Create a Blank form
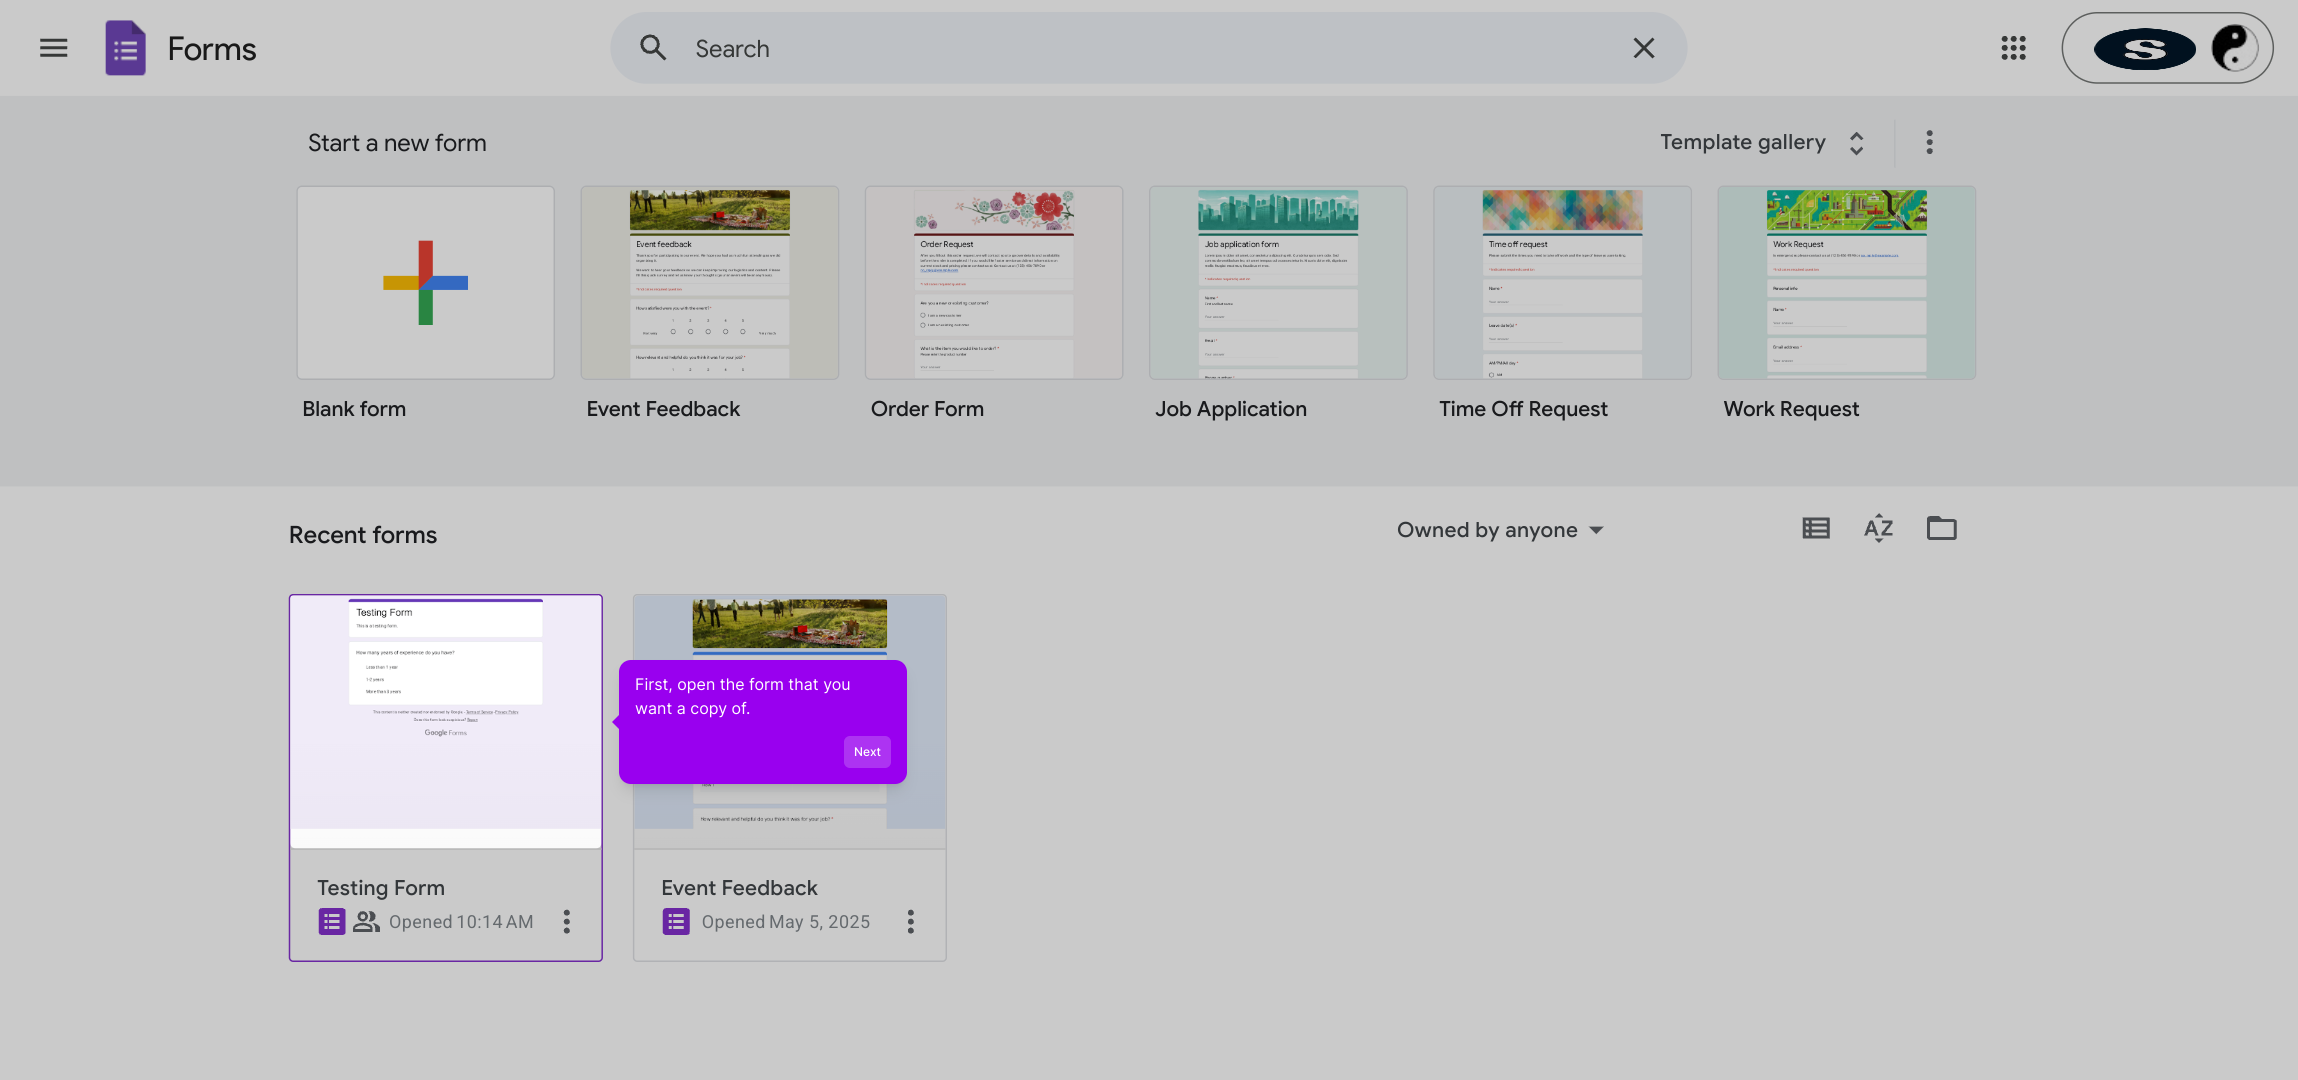Image resolution: width=2298 pixels, height=1080 pixels. [426, 283]
